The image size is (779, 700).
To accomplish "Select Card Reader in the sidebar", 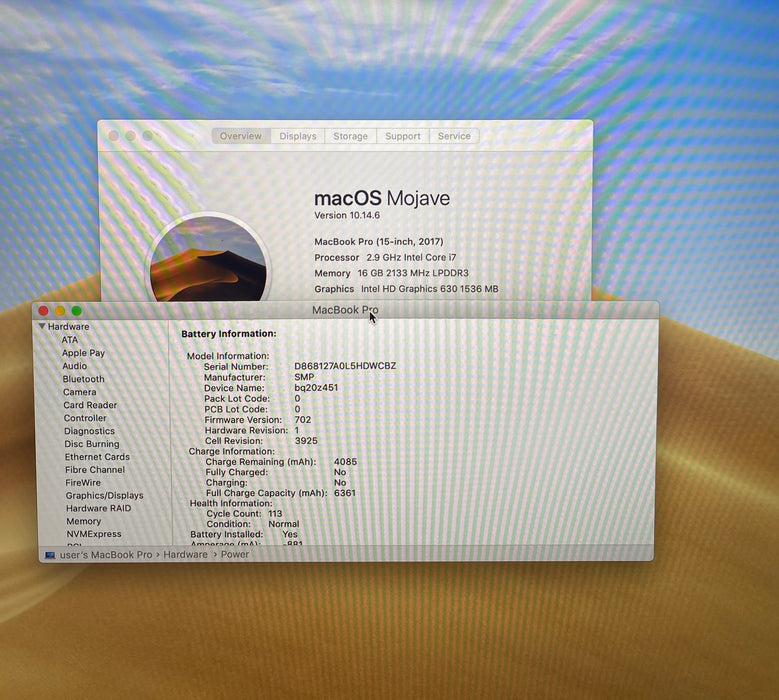I will click(90, 405).
